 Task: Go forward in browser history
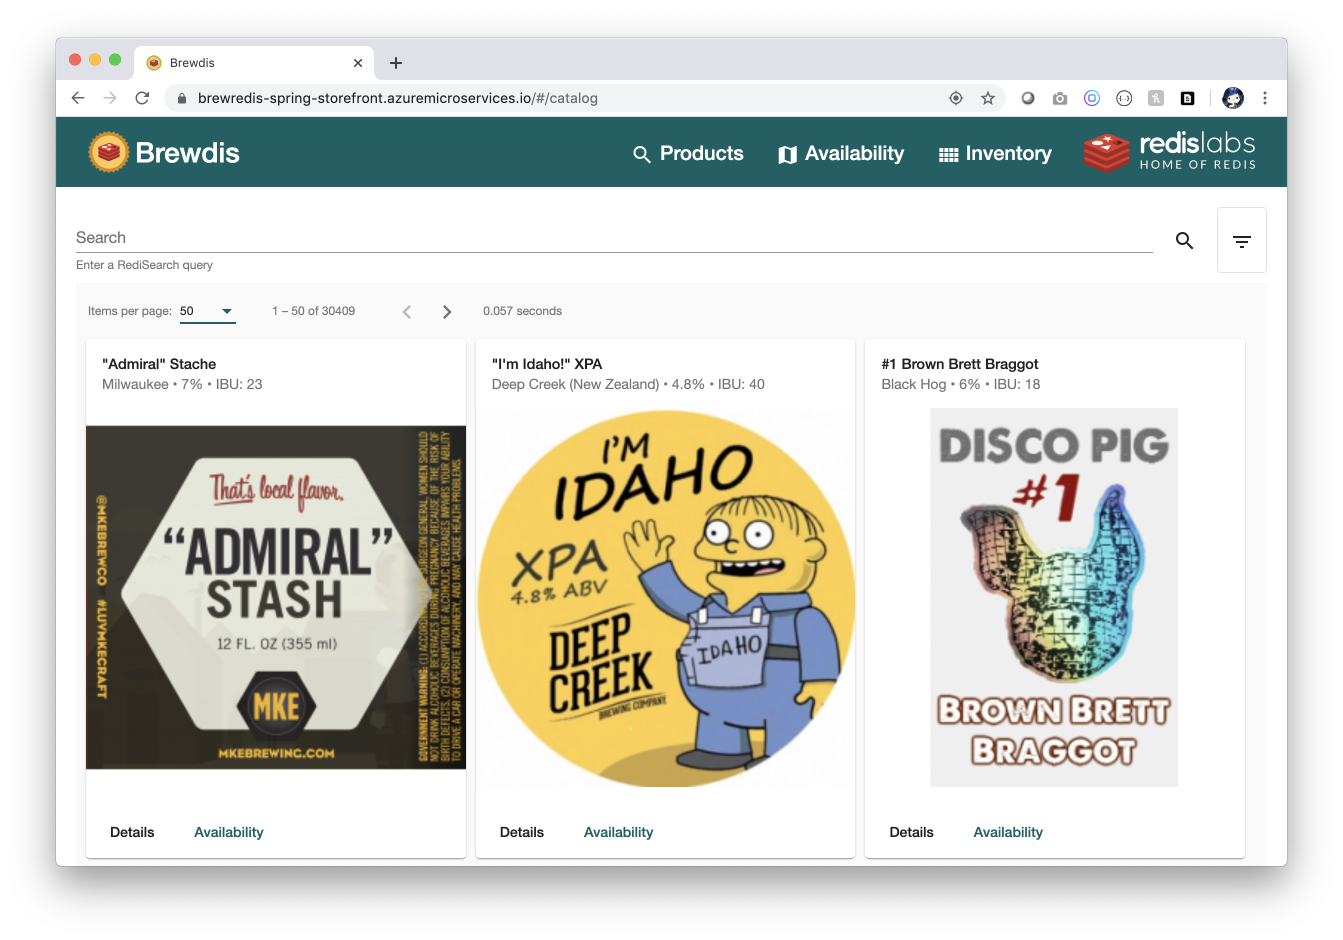tap(110, 98)
